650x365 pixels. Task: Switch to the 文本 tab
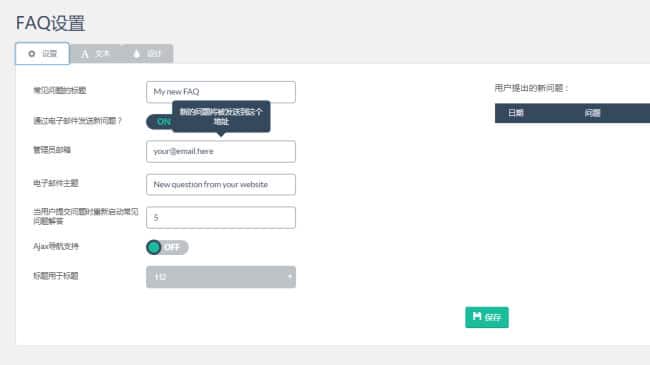coord(95,54)
